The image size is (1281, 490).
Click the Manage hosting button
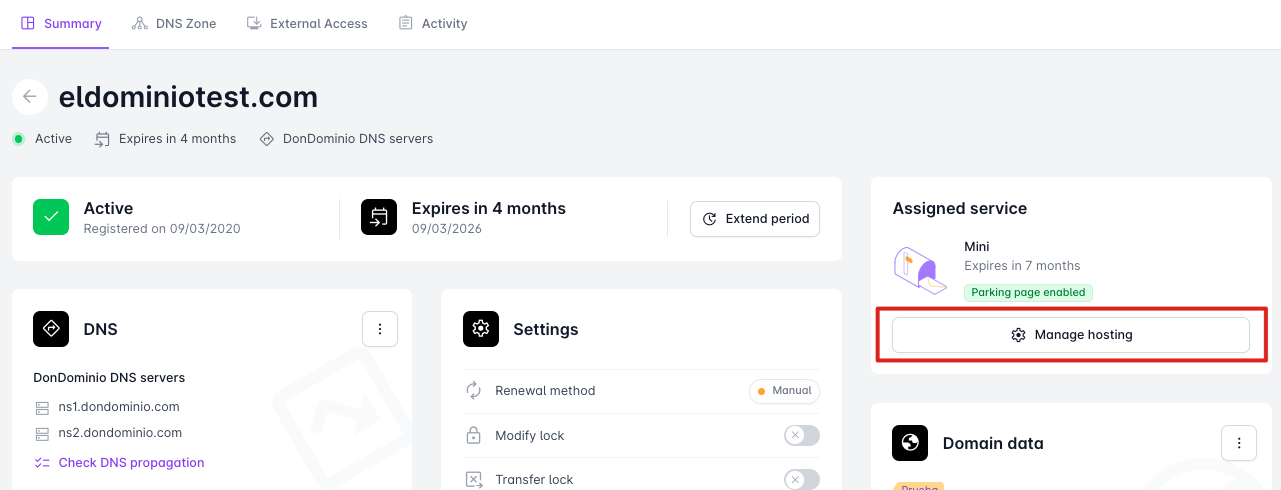pyautogui.click(x=1071, y=335)
